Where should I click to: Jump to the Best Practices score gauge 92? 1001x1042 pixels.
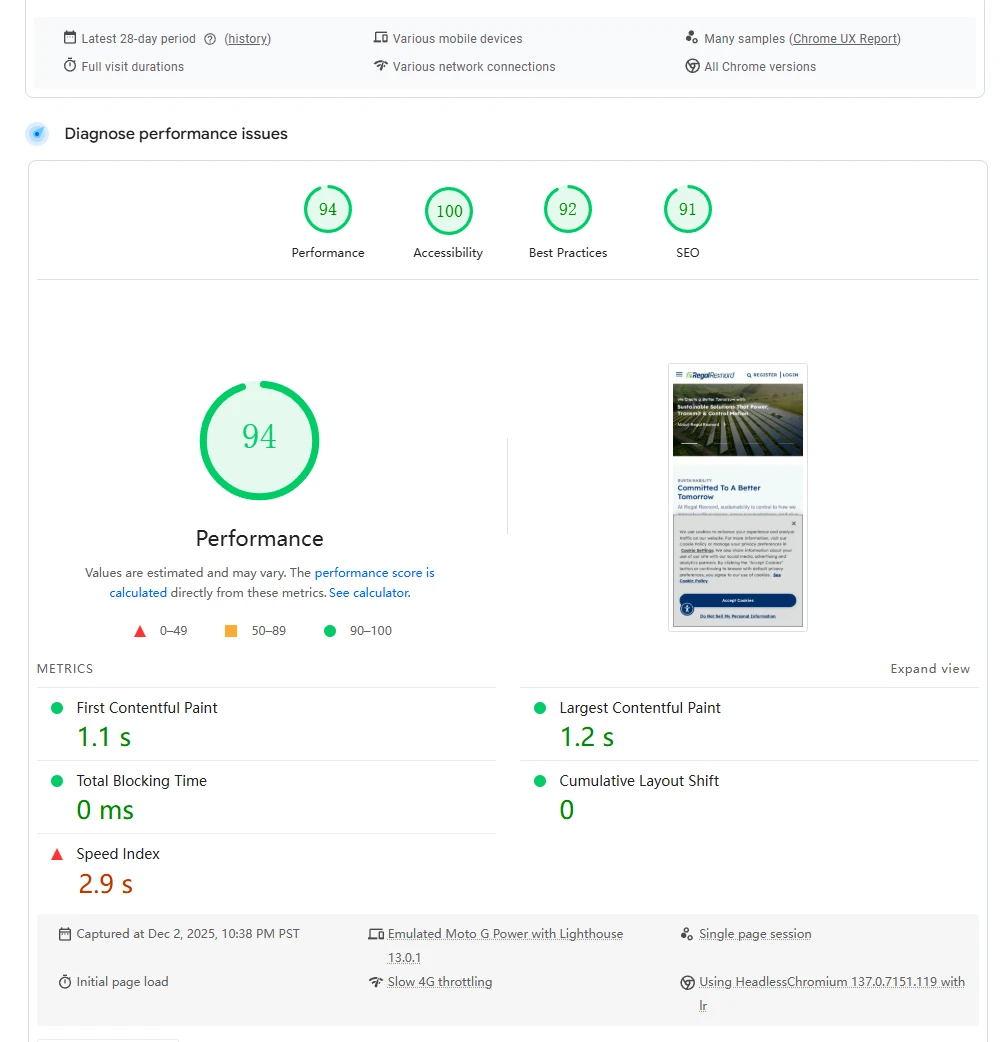568,209
